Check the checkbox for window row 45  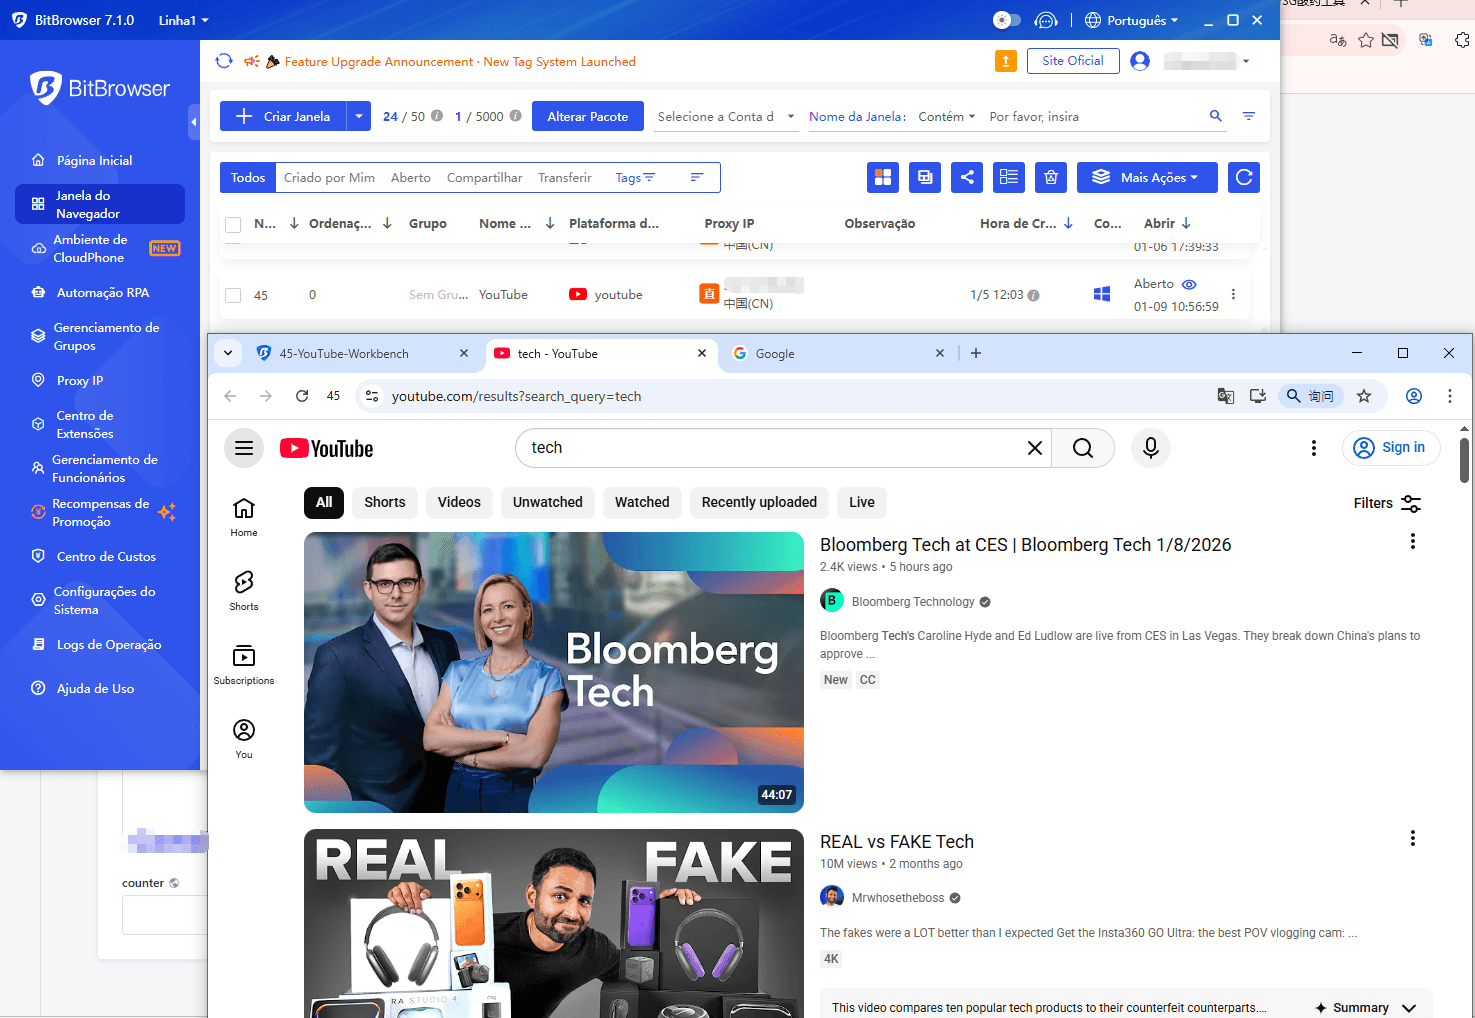click(233, 295)
